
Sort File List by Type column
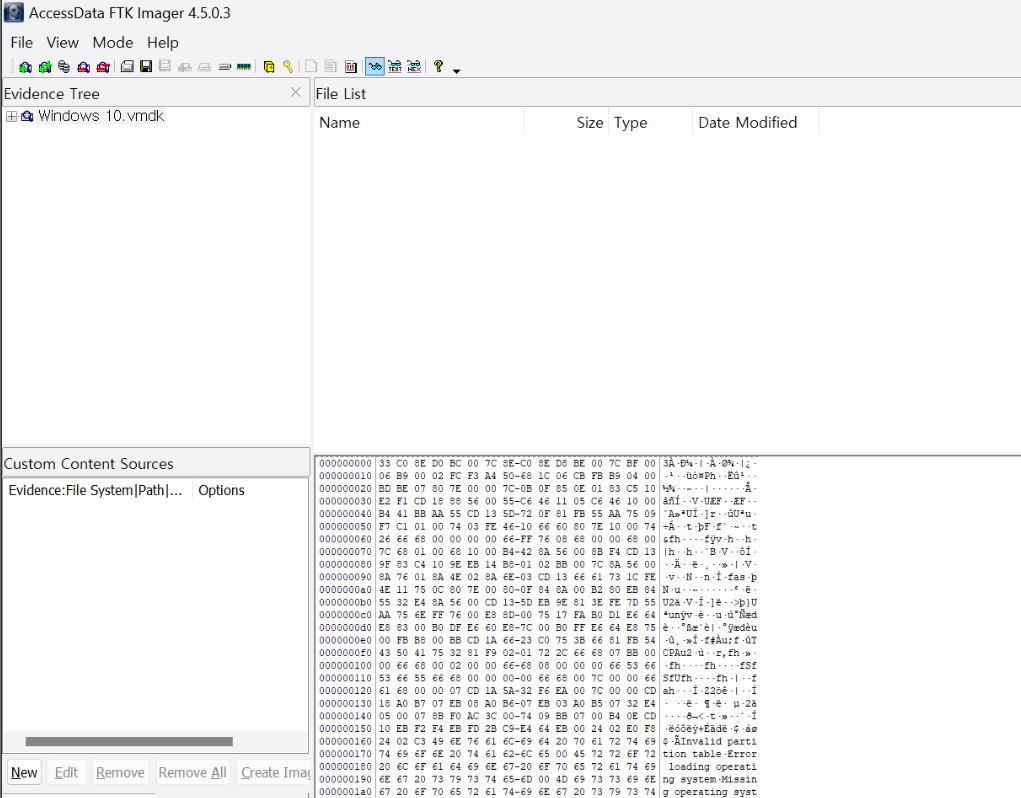(650, 122)
